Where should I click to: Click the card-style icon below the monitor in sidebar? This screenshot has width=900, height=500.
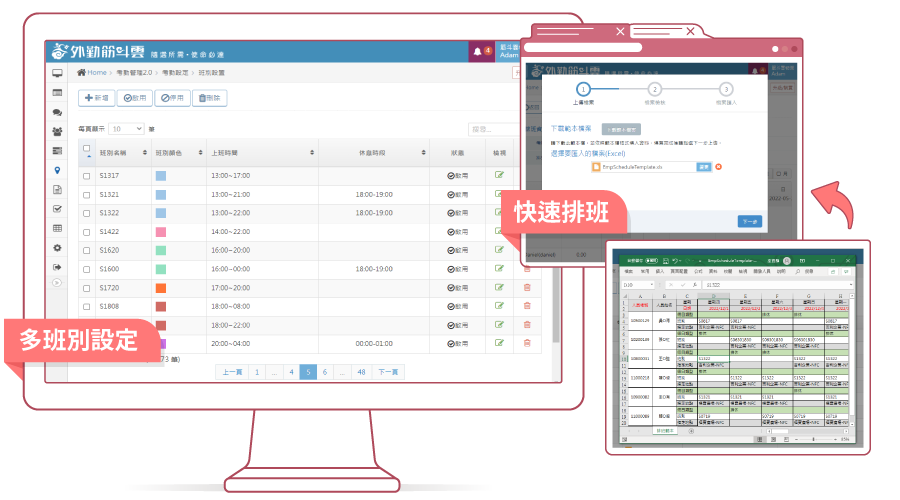click(57, 92)
